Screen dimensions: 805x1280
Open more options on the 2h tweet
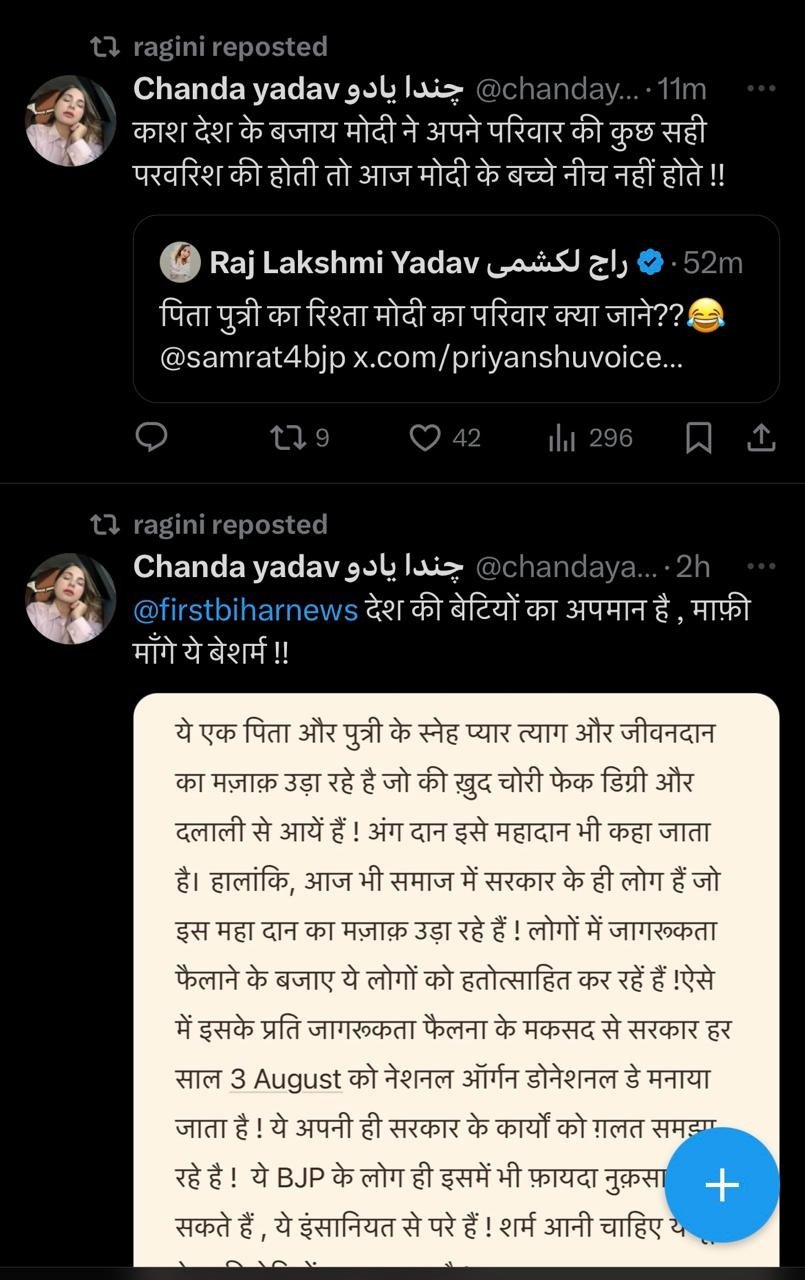[761, 567]
